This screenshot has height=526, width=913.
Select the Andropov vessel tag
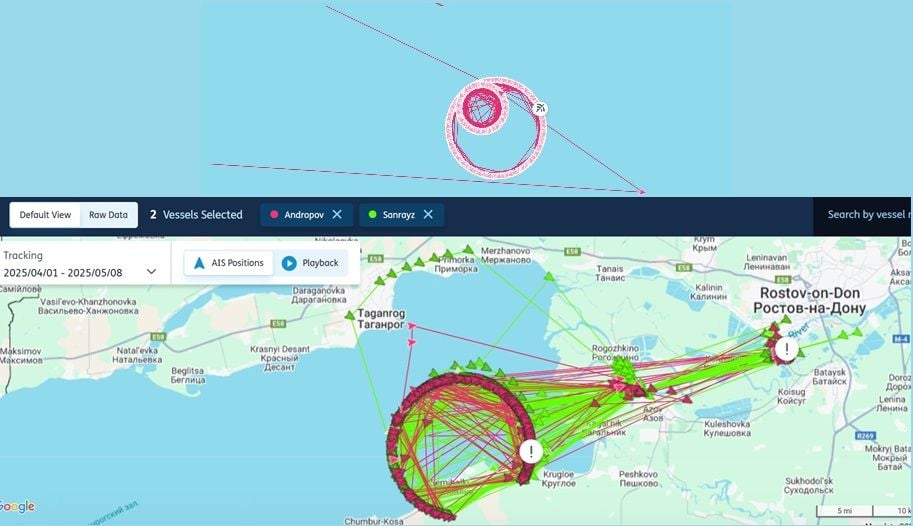(x=306, y=214)
